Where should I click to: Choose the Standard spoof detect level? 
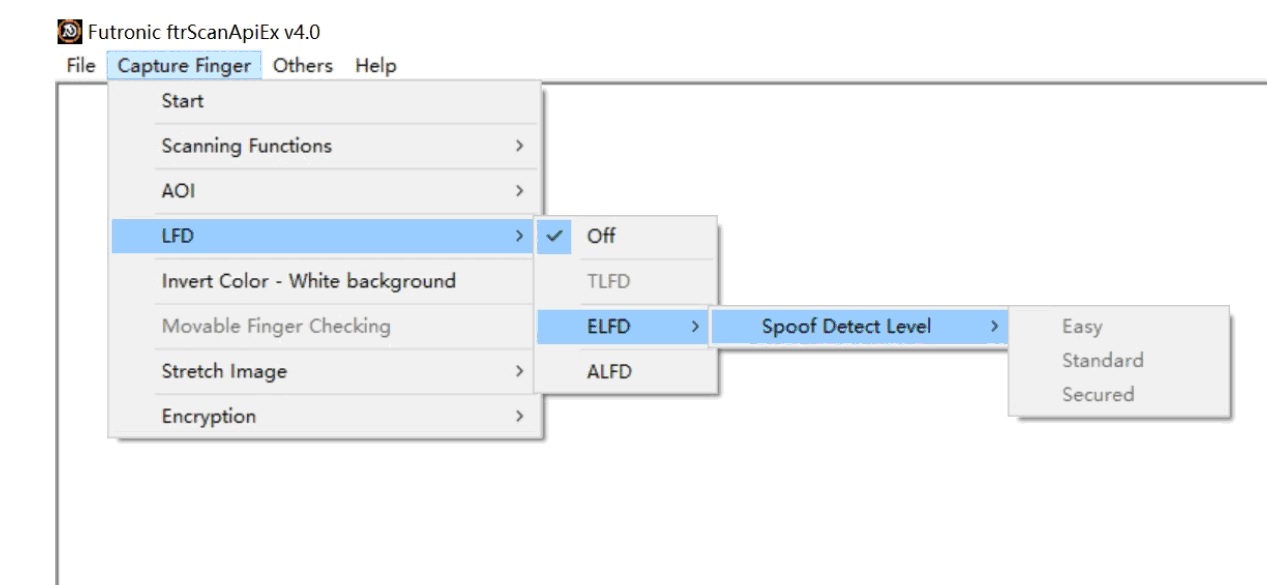[1118, 360]
